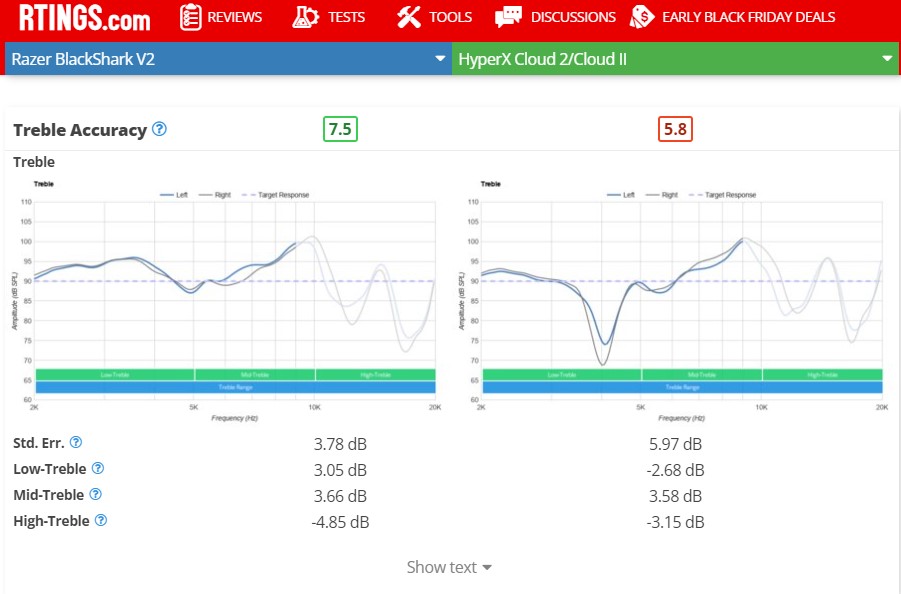The height and width of the screenshot is (594, 901).
Task: Click the Early Black Friday Deals tag icon
Action: (x=642, y=17)
